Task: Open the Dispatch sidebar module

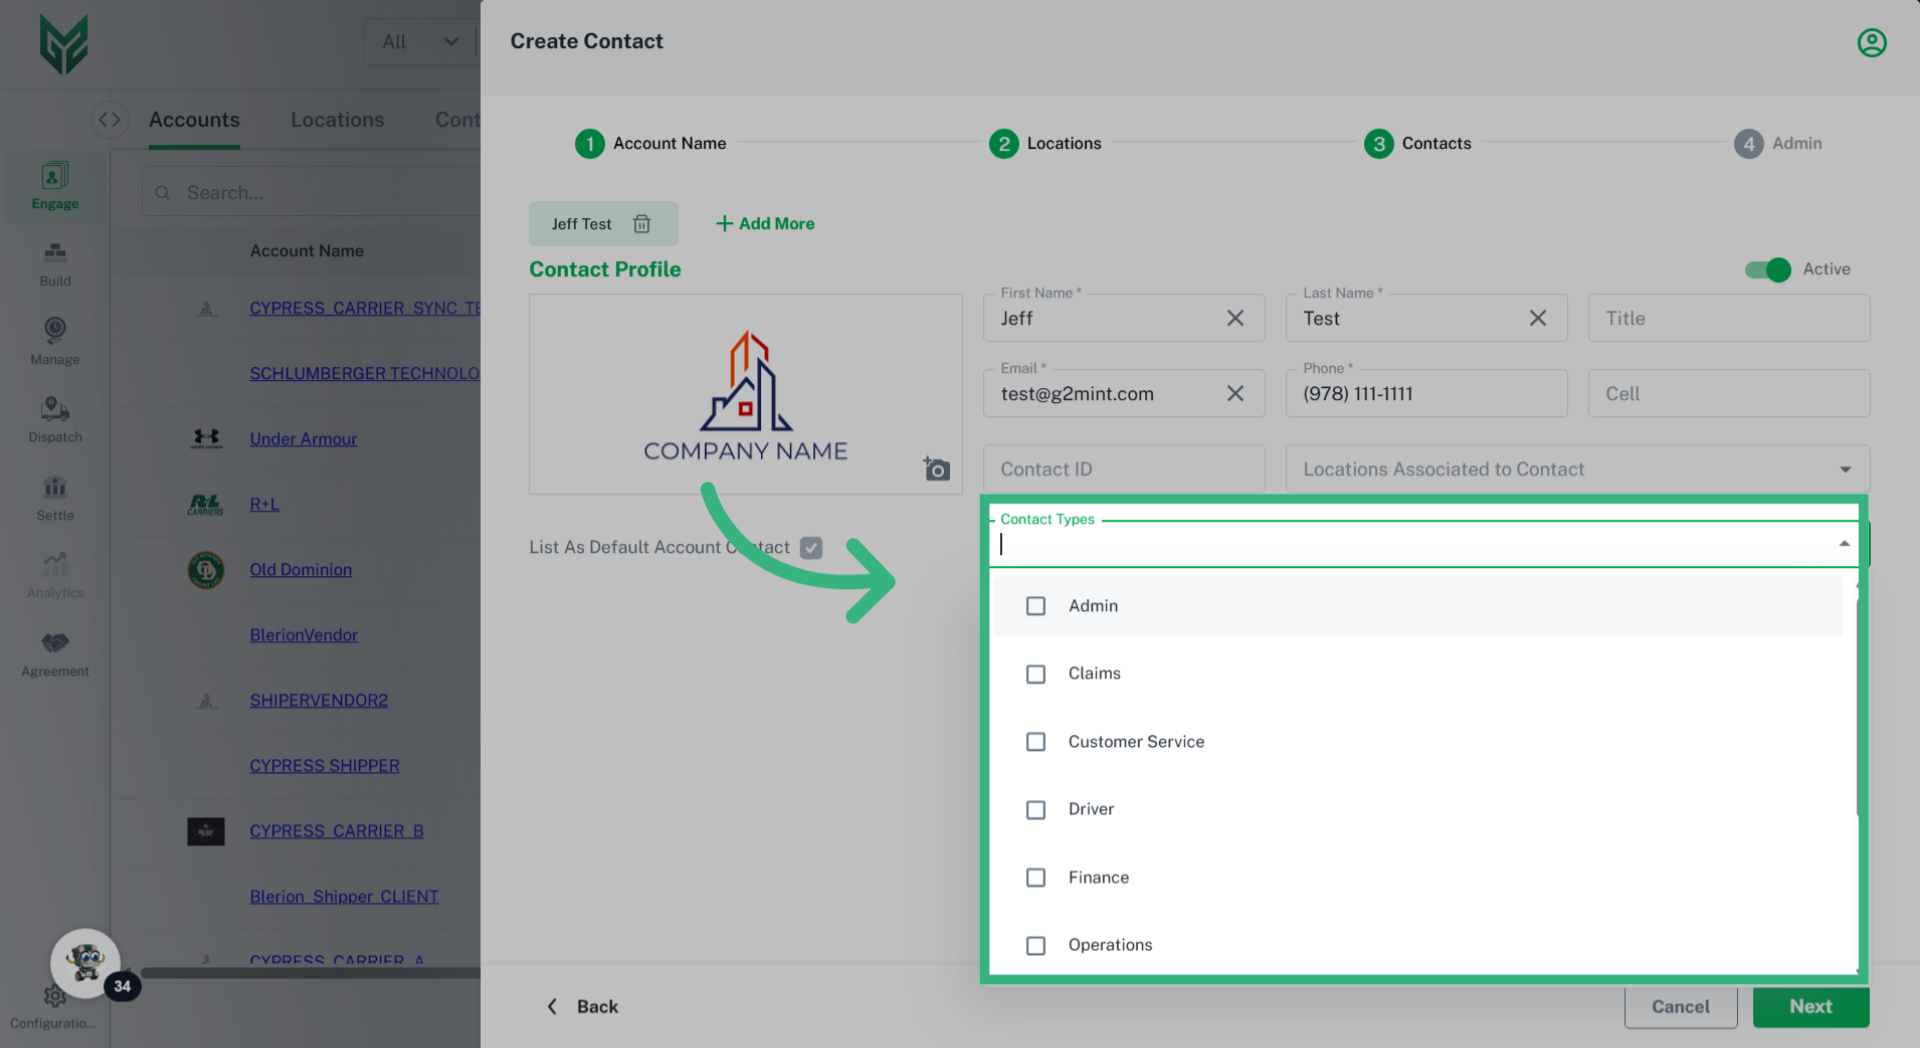Action: [55, 420]
